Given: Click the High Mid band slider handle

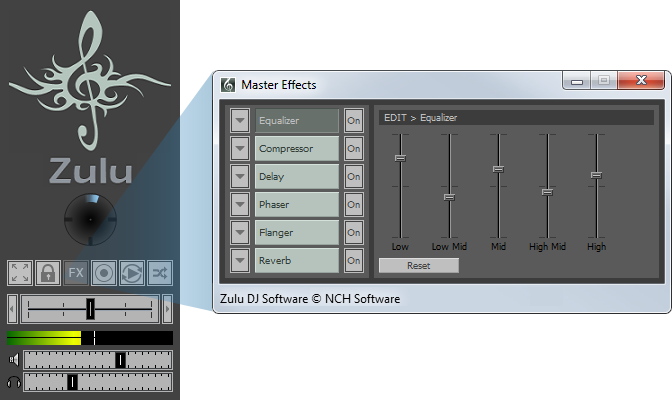Looking at the screenshot, I should tap(547, 192).
